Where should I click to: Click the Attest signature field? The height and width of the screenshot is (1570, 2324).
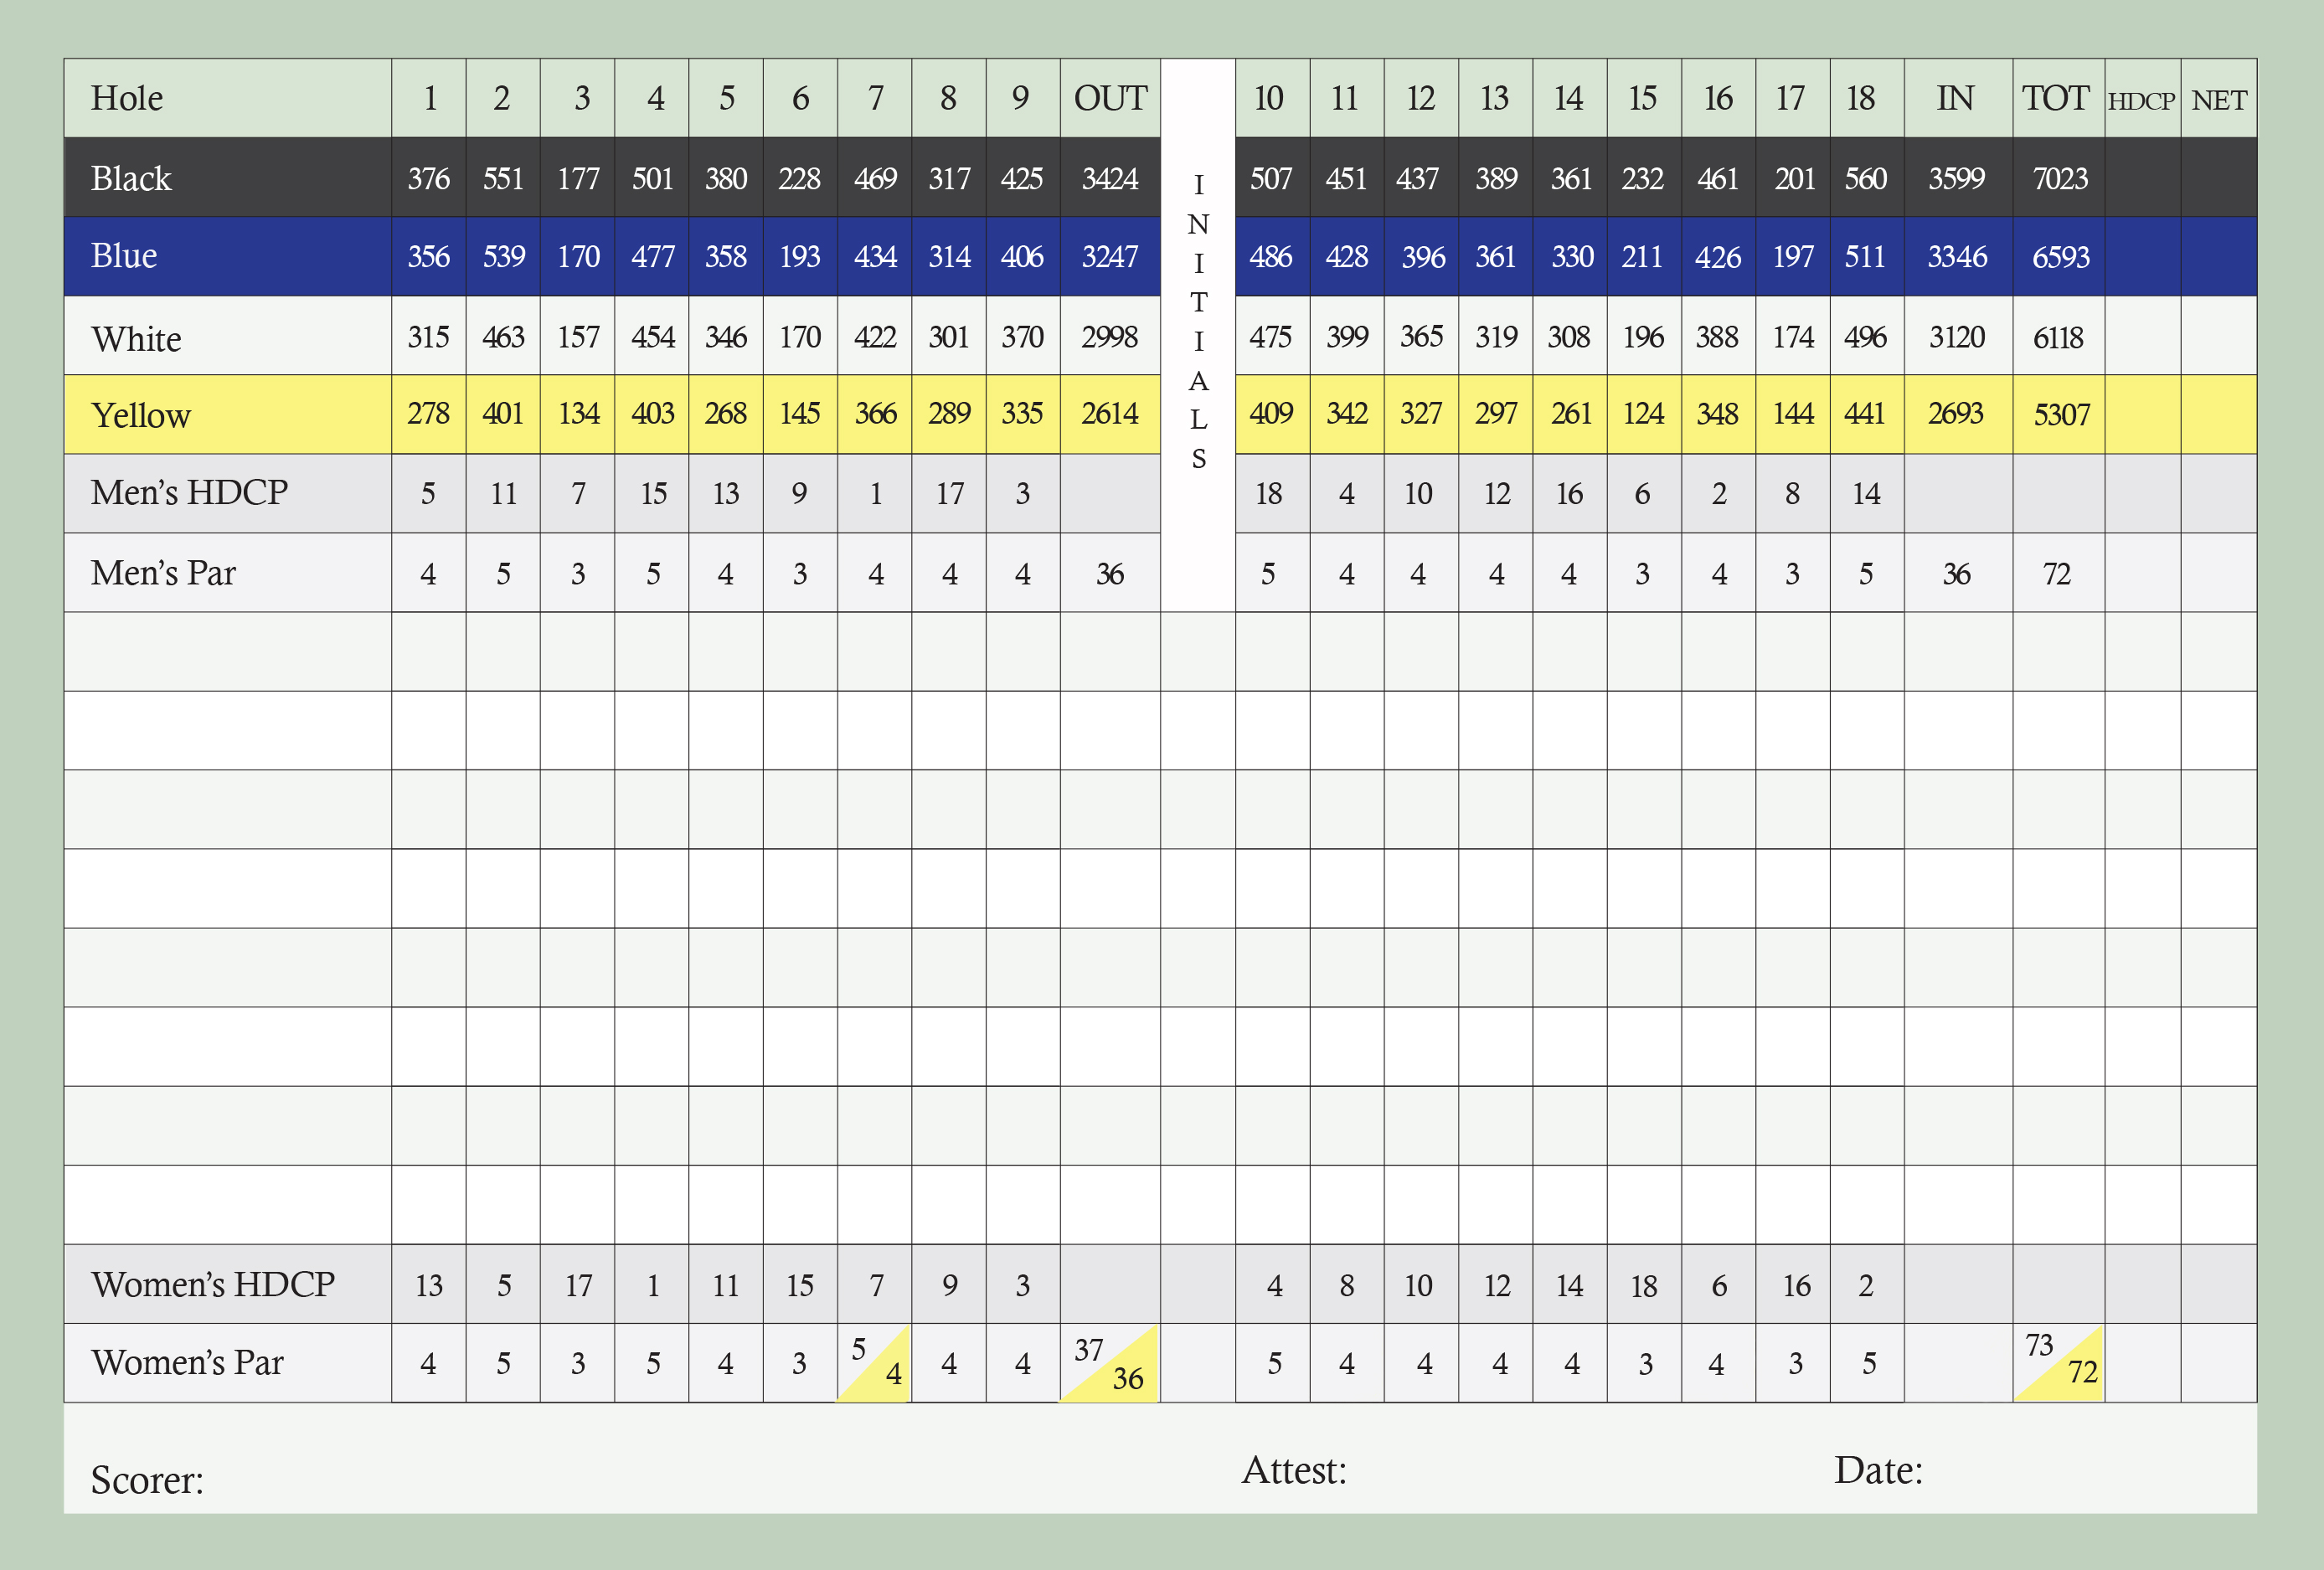click(x=1520, y=1471)
